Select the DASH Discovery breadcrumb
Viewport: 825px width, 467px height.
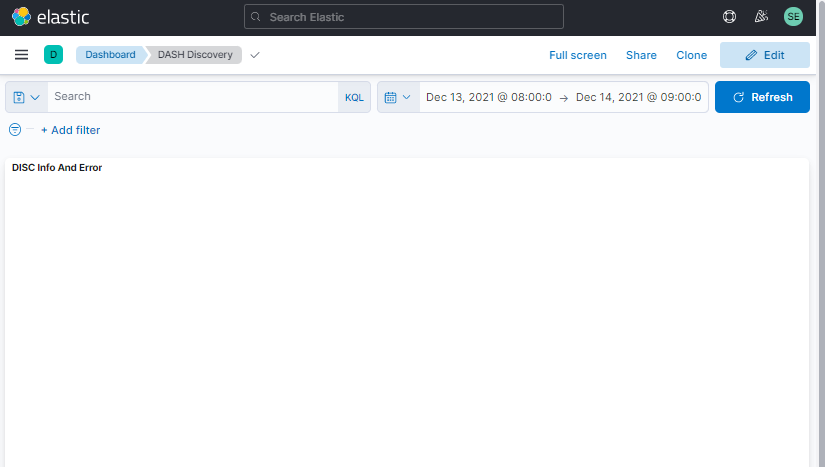(195, 55)
